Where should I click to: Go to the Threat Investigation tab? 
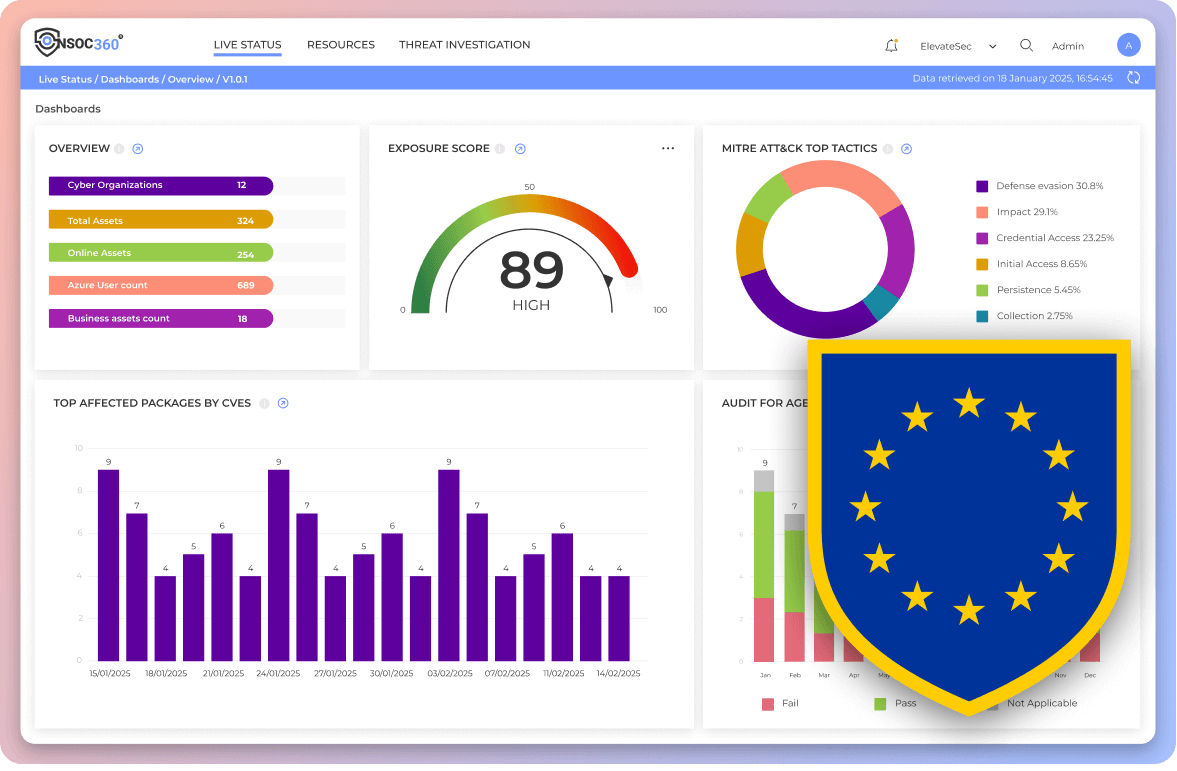(465, 45)
